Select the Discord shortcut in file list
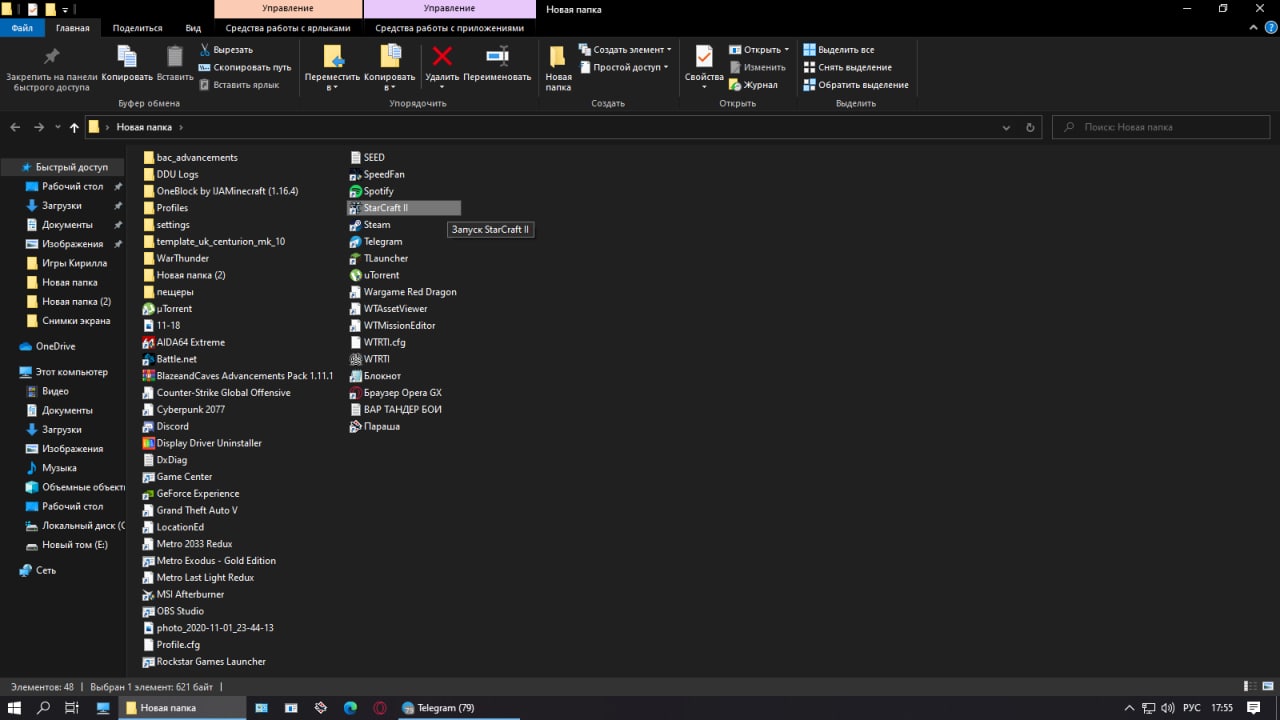Screen dimensions: 1280x720 click(x=172, y=426)
